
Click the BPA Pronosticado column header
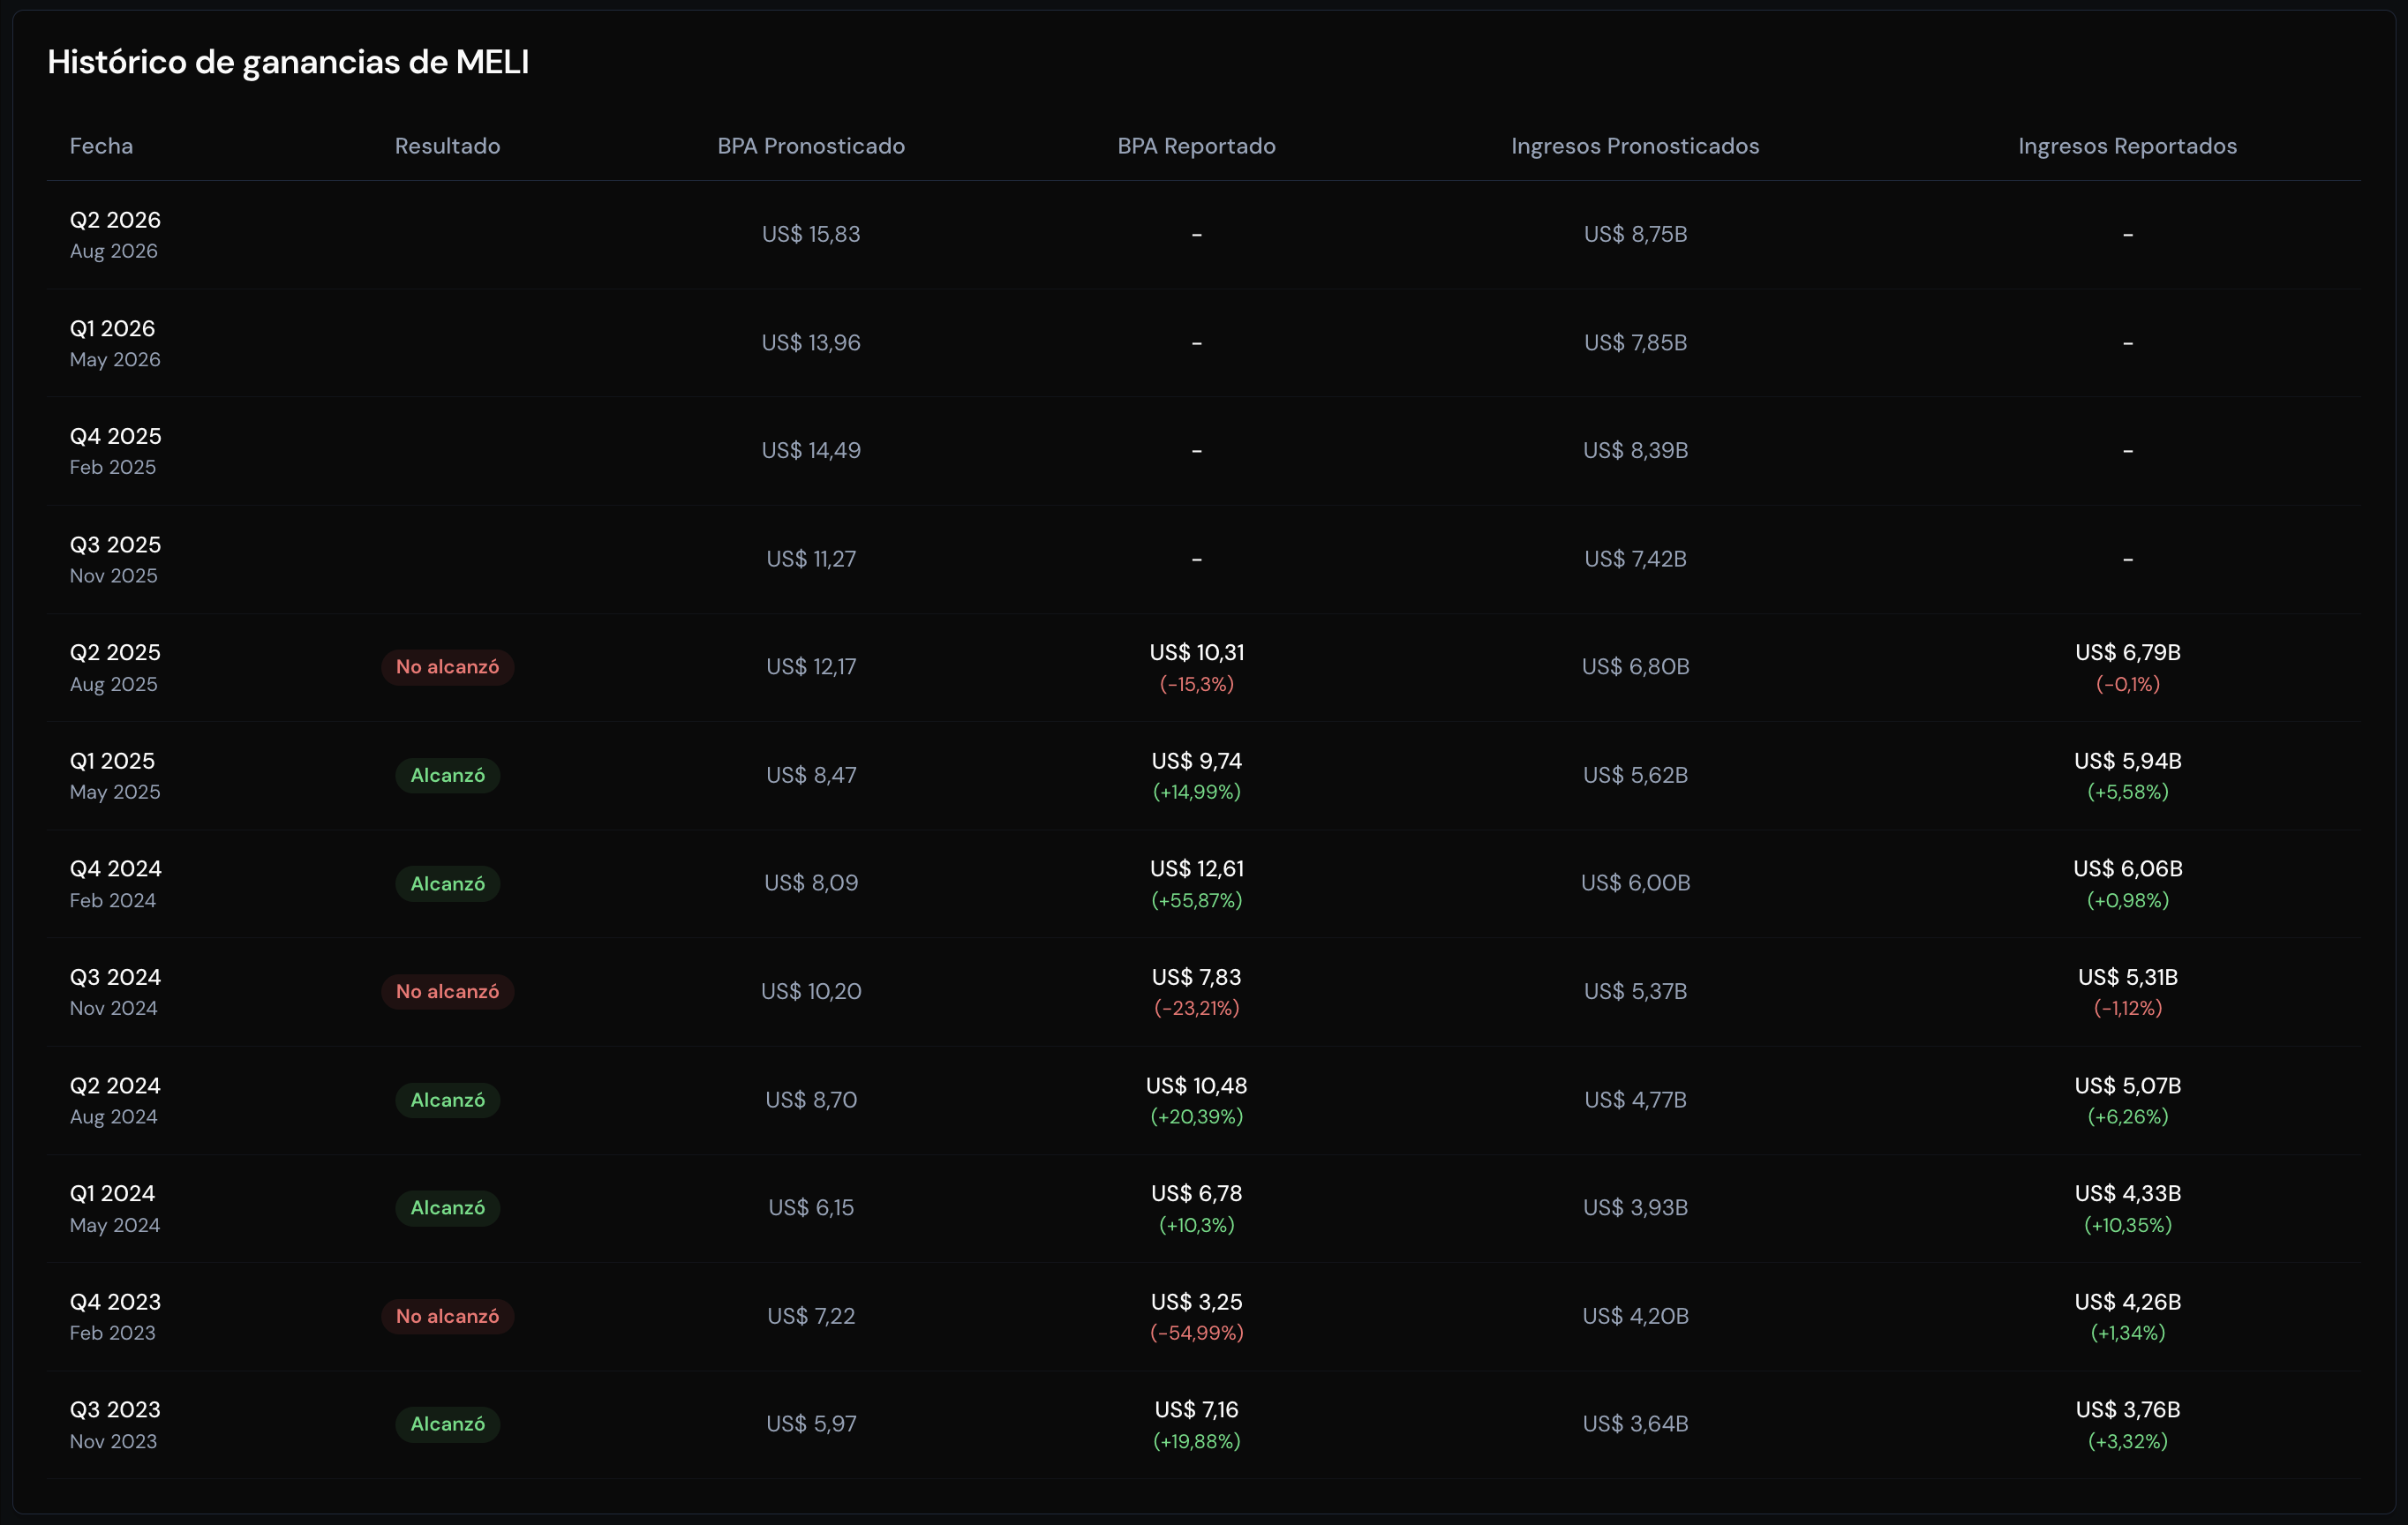coord(810,146)
